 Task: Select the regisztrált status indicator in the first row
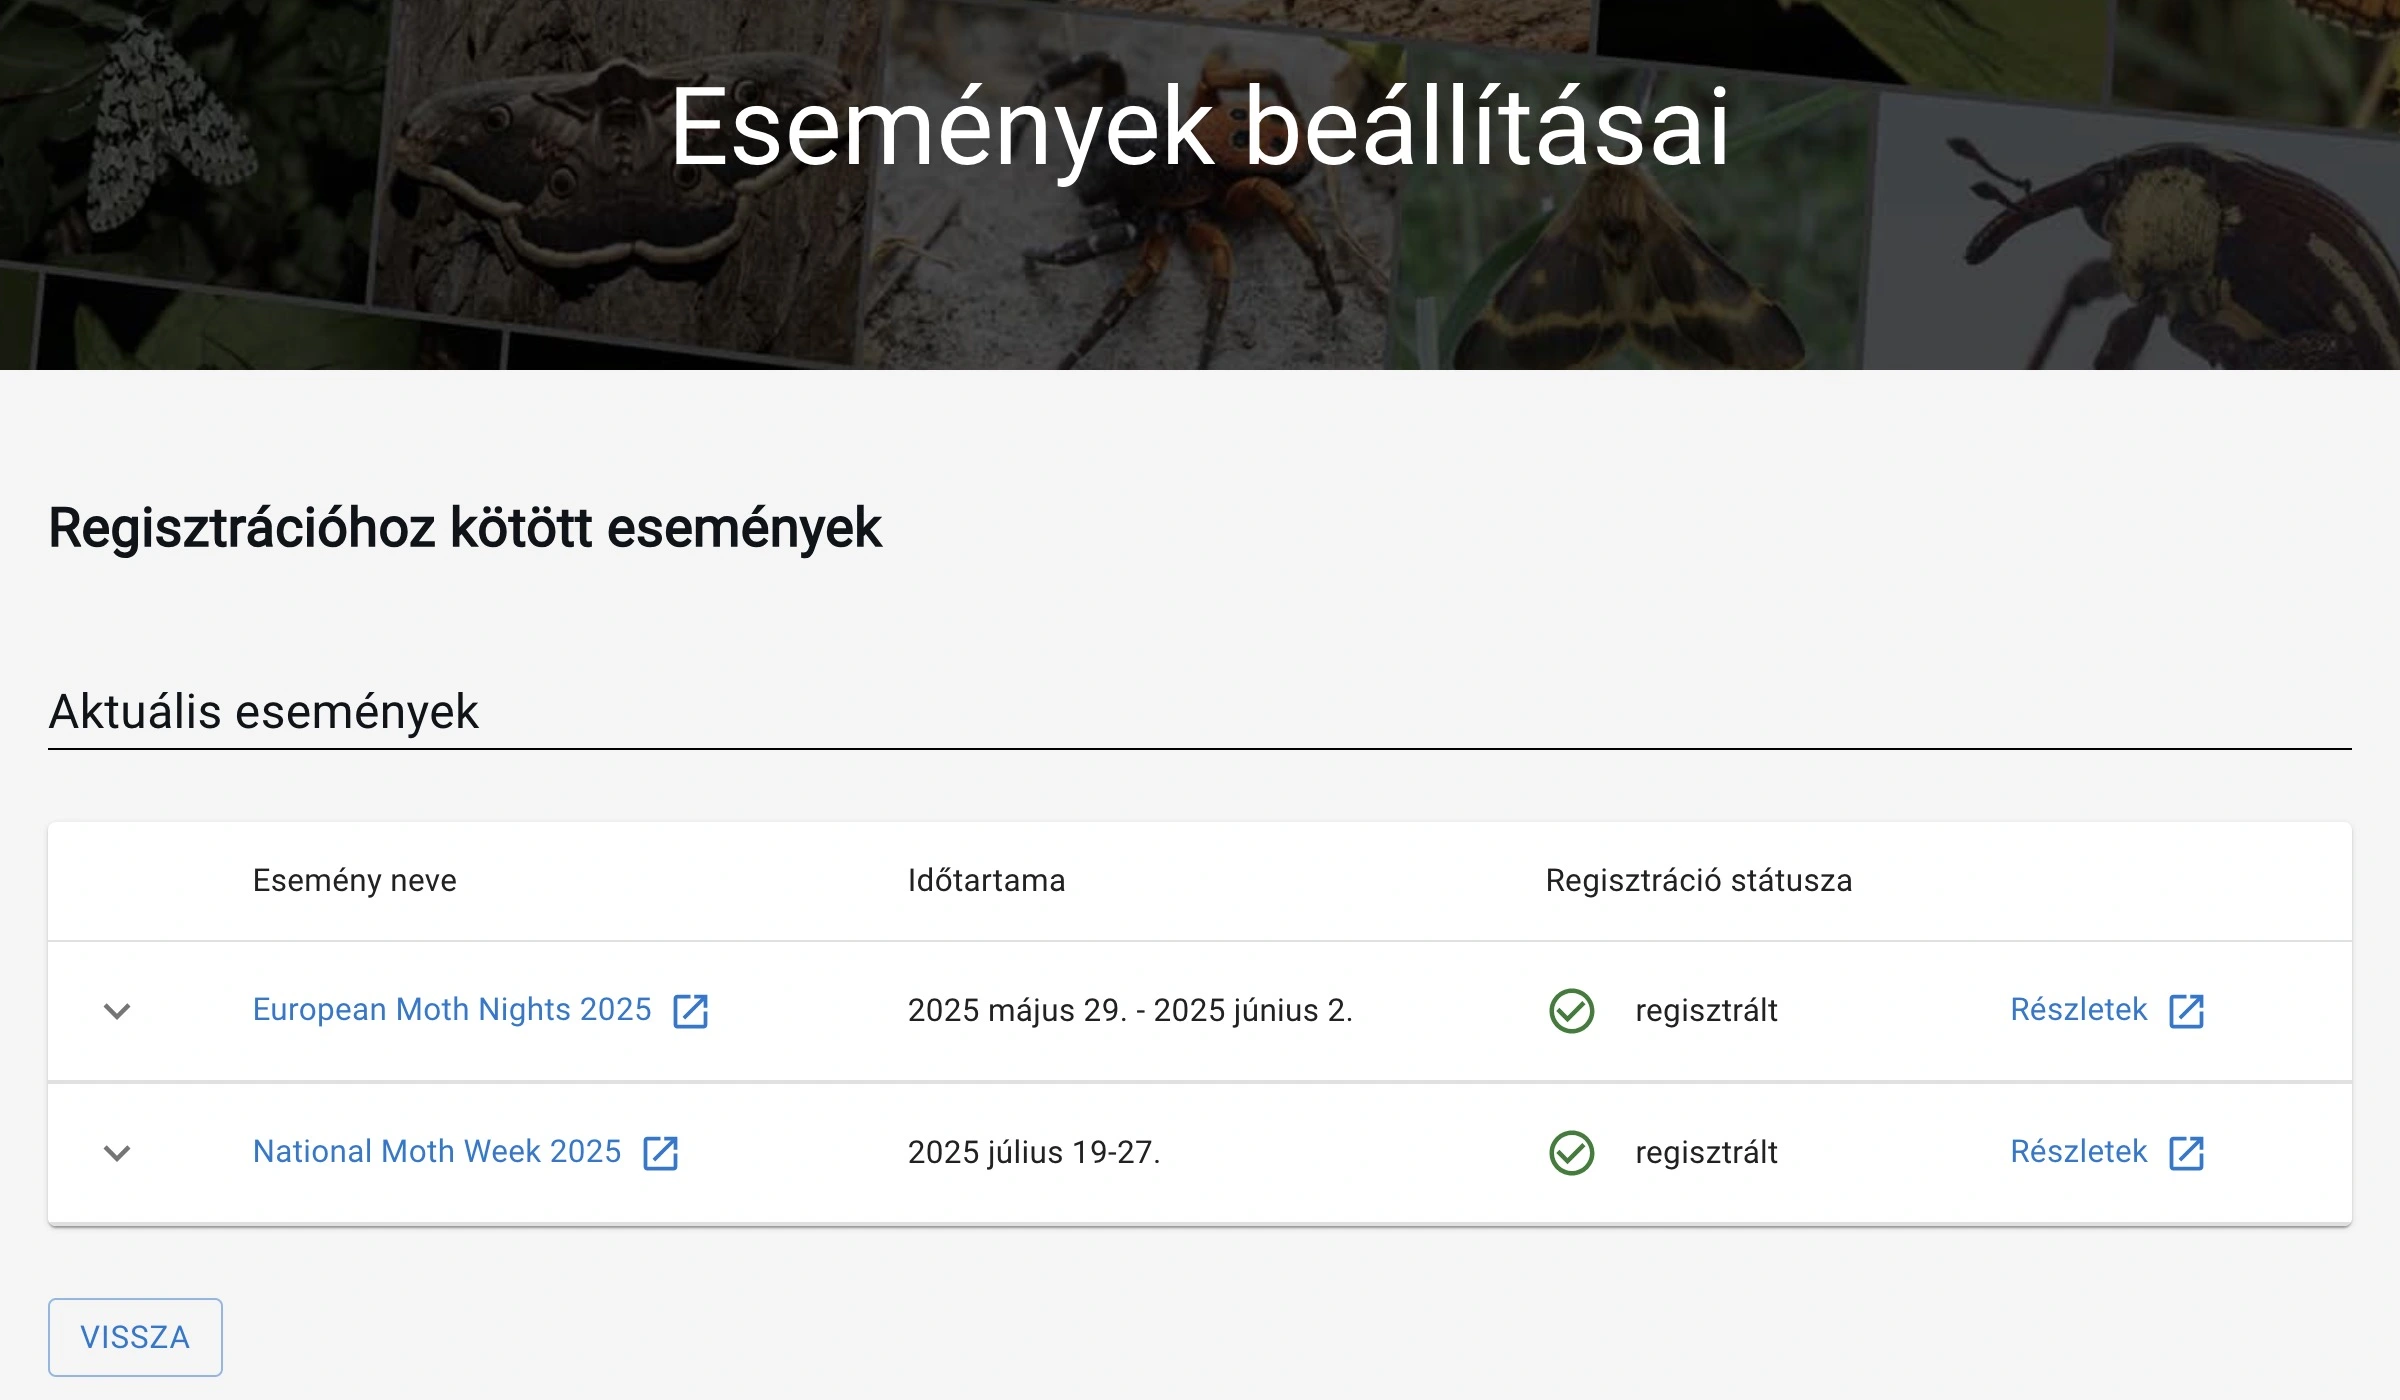1705,1011
